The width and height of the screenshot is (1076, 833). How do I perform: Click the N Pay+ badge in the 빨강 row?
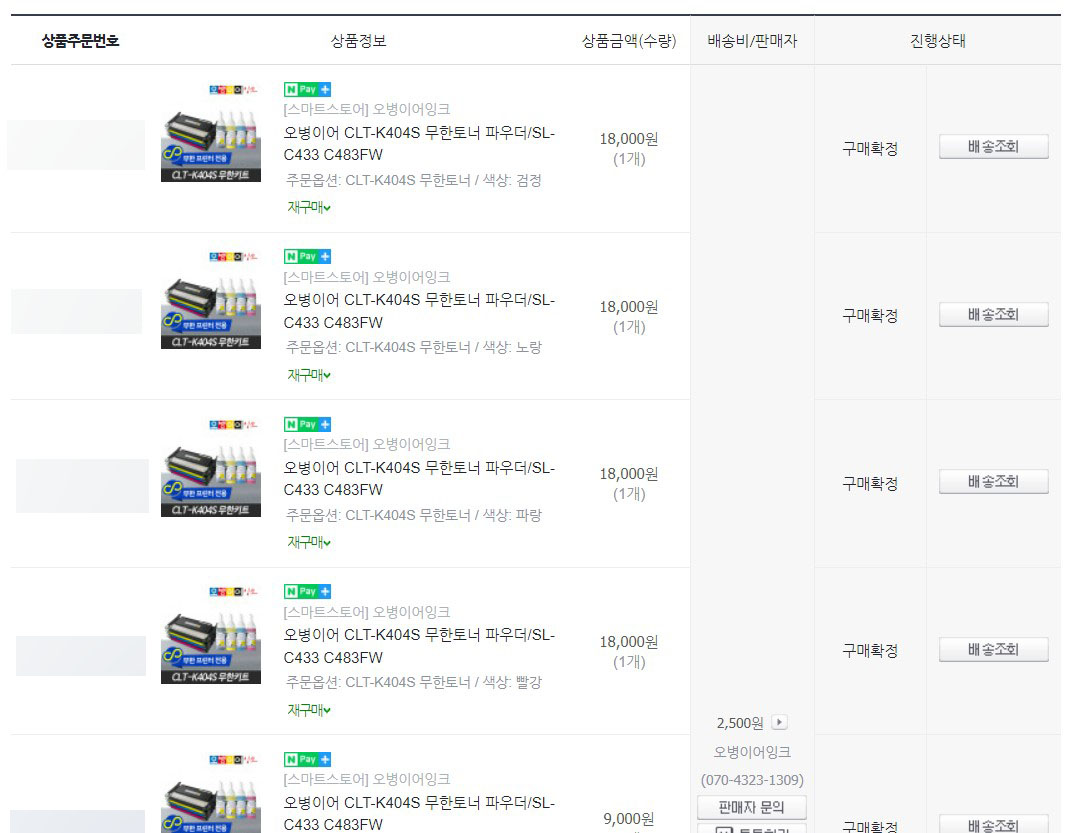pyautogui.click(x=307, y=591)
